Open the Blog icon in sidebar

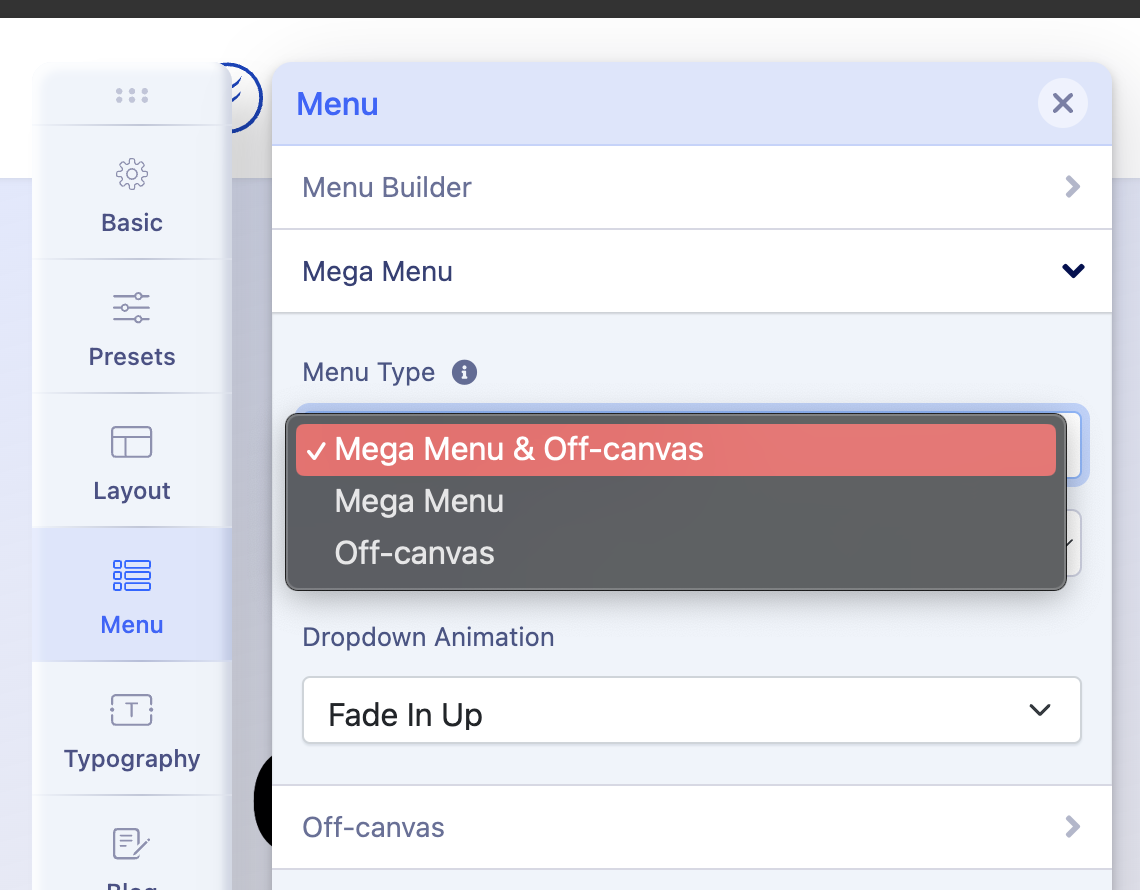click(132, 845)
